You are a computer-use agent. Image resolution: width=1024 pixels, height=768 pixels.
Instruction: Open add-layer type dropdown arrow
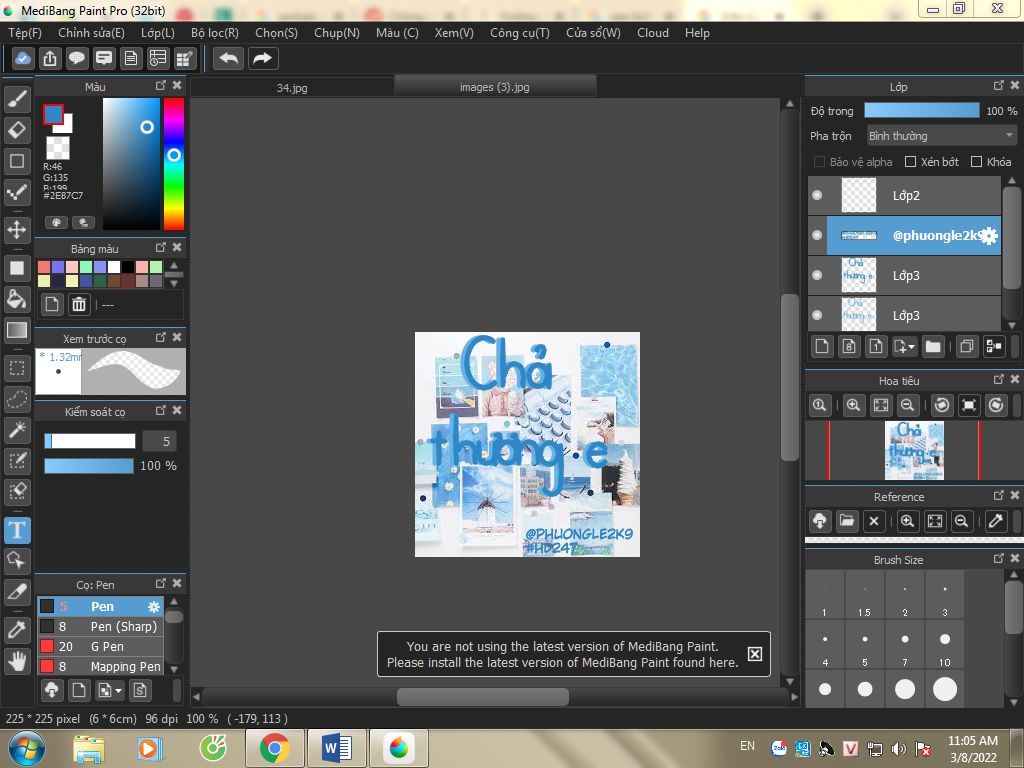[912, 346]
